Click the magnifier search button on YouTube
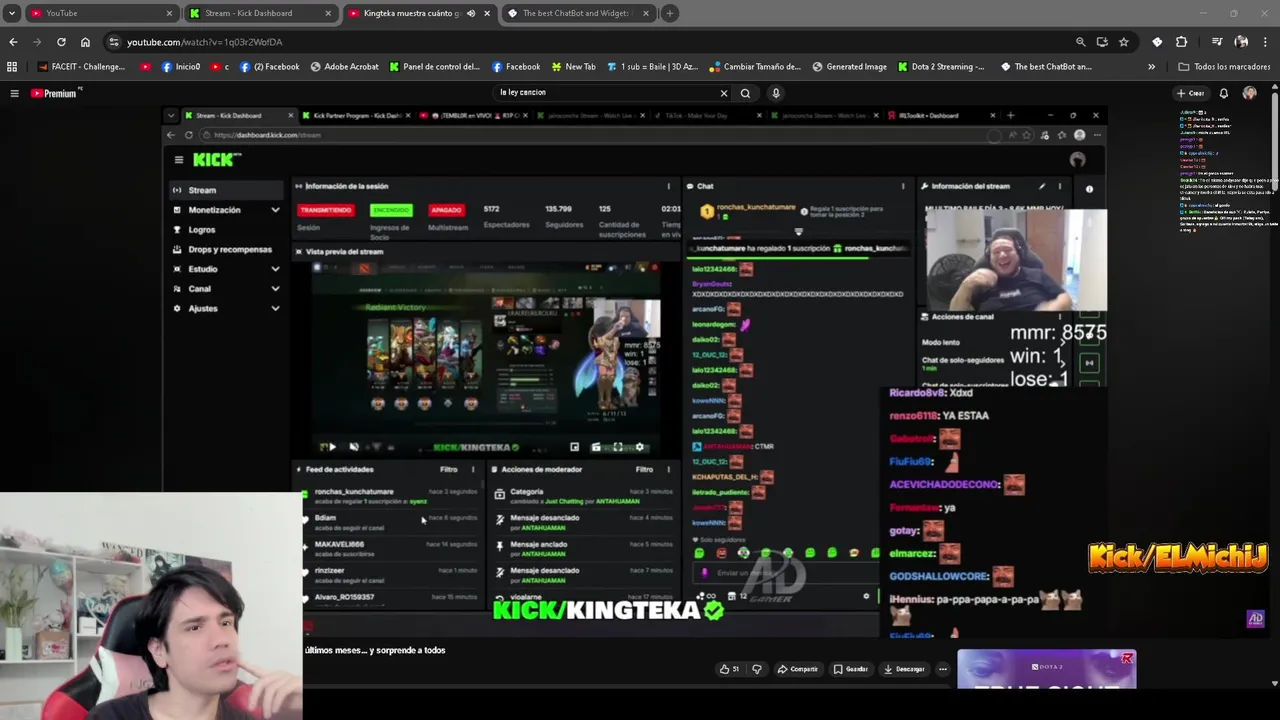Screen dimensions: 1280x720 coord(745,93)
